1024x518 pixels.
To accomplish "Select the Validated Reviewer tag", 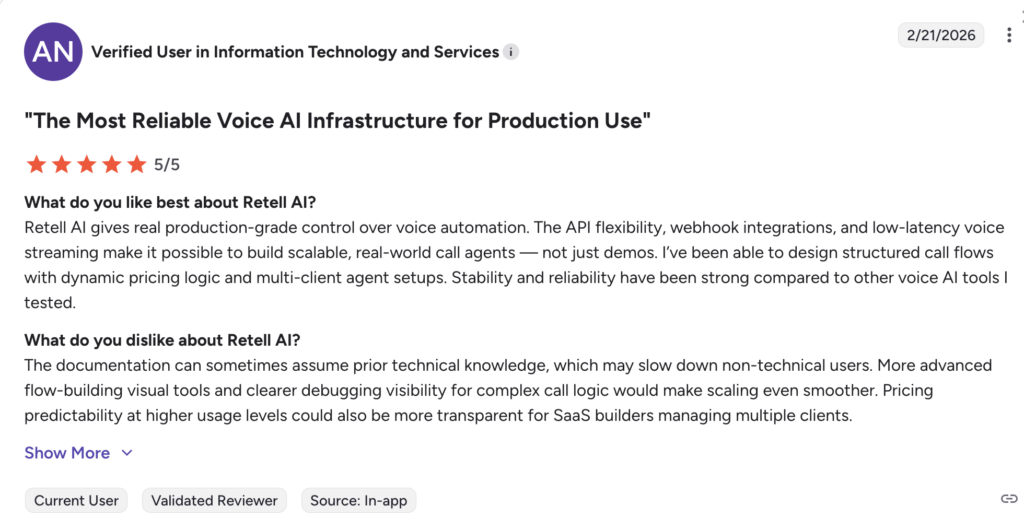I will pyautogui.click(x=214, y=501).
